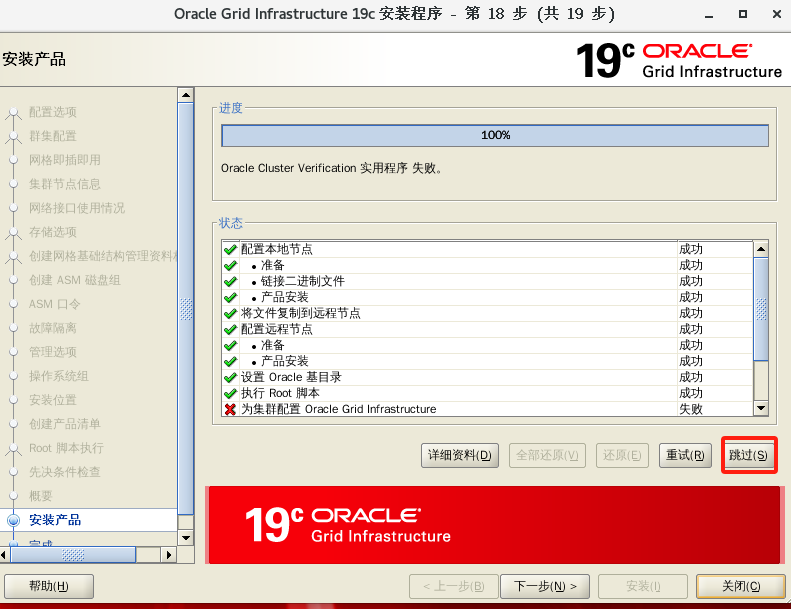
Task: Select the 概要 step in the sidebar
Action: point(40,496)
